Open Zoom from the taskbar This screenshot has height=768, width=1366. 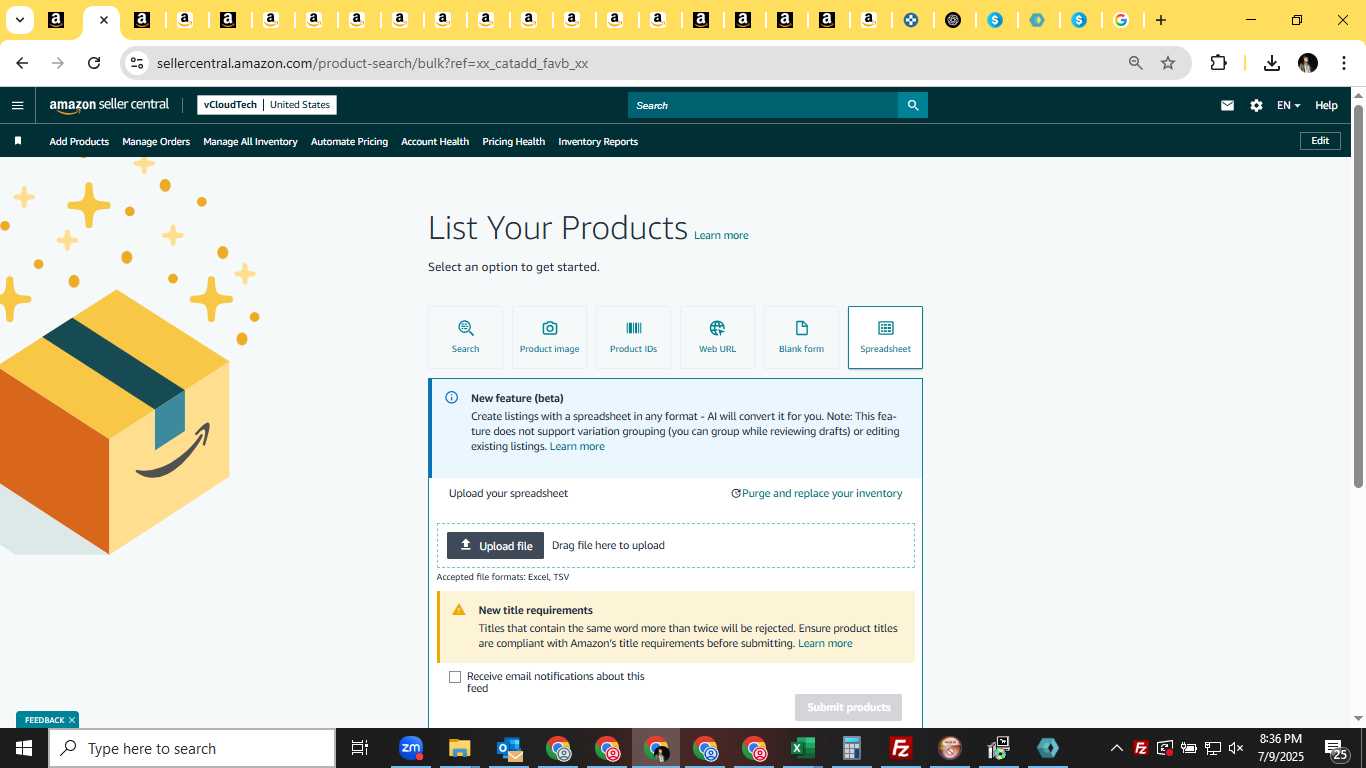pyautogui.click(x=411, y=748)
